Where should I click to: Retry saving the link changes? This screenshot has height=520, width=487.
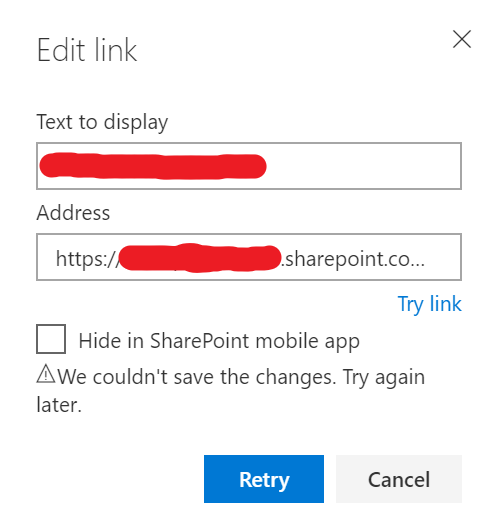tap(264, 479)
